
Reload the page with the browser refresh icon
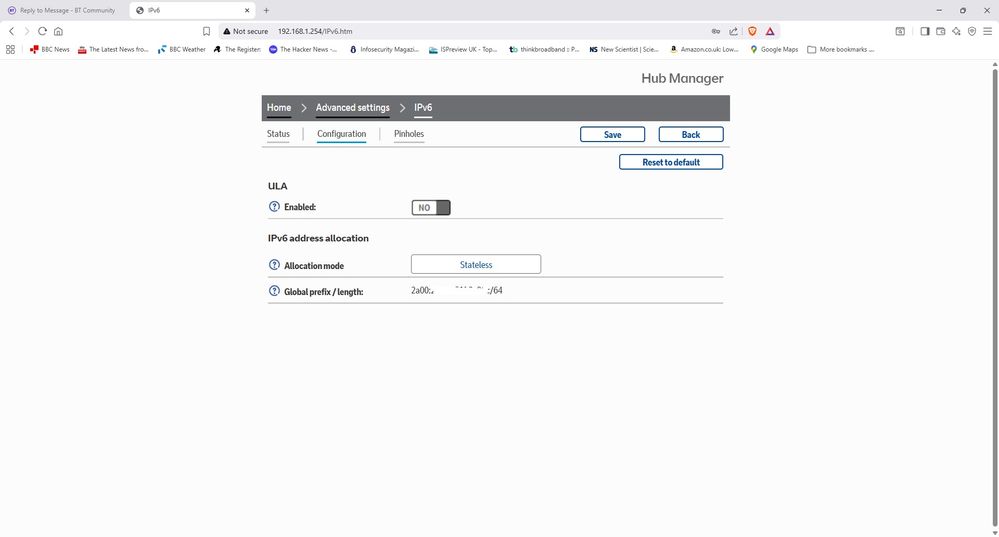pos(42,31)
